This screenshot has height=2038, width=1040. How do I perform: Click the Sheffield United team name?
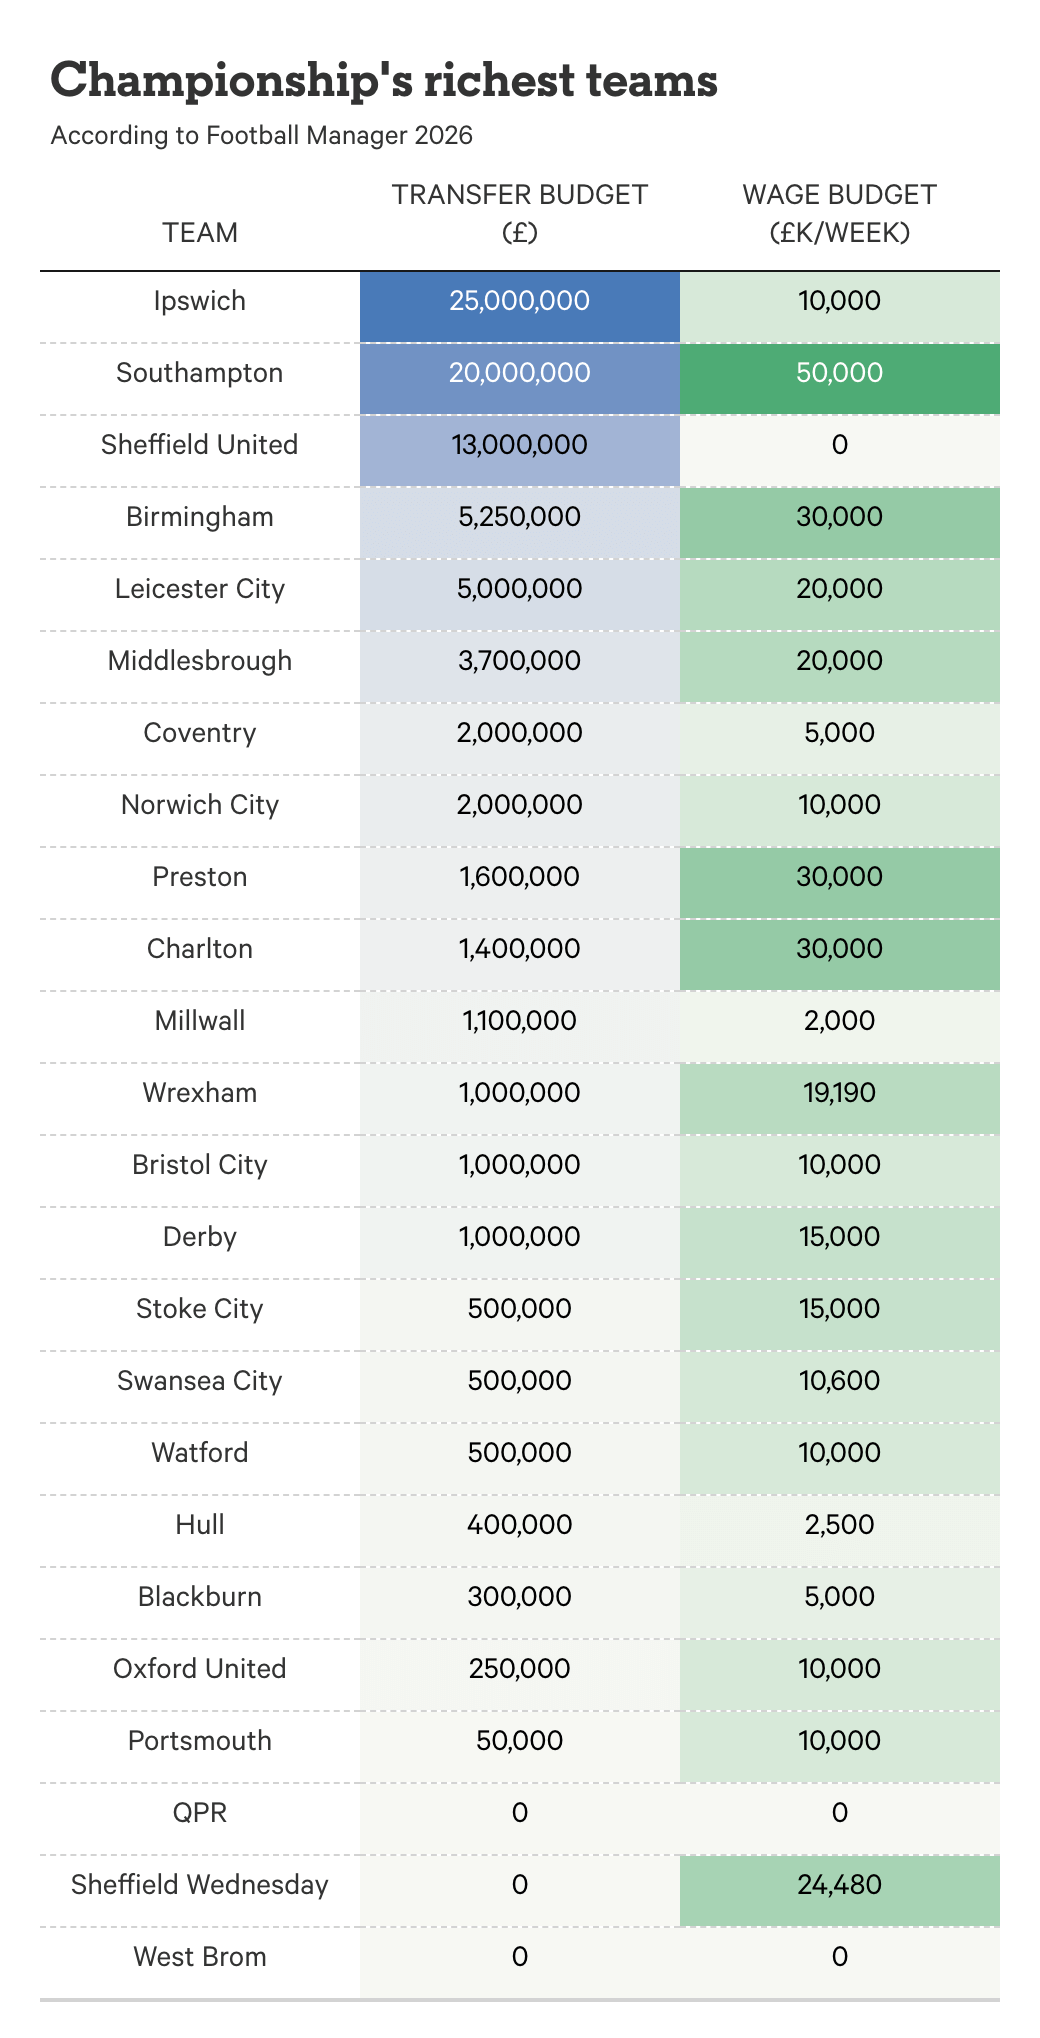click(x=200, y=445)
